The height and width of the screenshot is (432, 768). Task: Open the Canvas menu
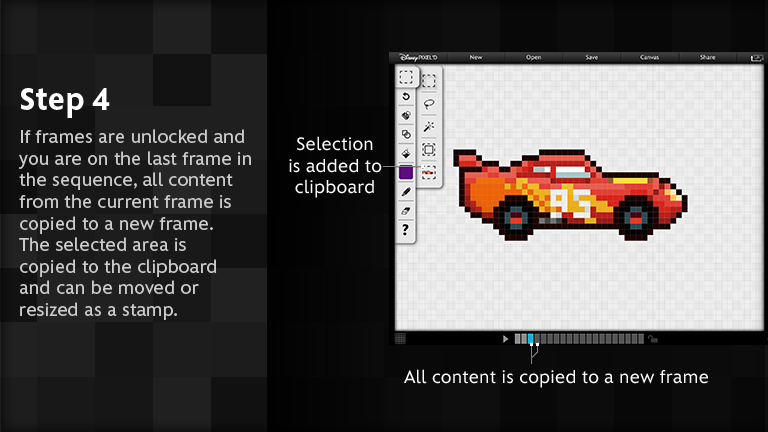[x=649, y=57]
